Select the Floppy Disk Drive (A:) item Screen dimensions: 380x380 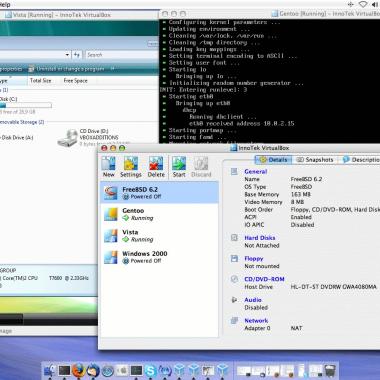pyautogui.click(x=17, y=137)
